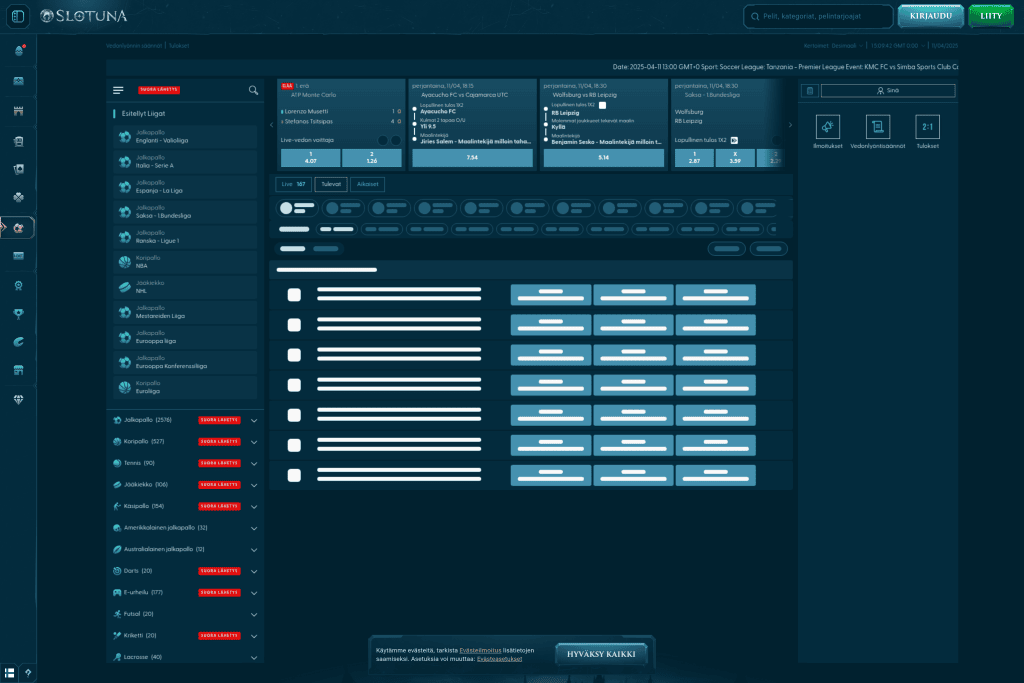Click the Slotuna logo
Image resolution: width=1024 pixels, height=683 pixels.
point(84,16)
